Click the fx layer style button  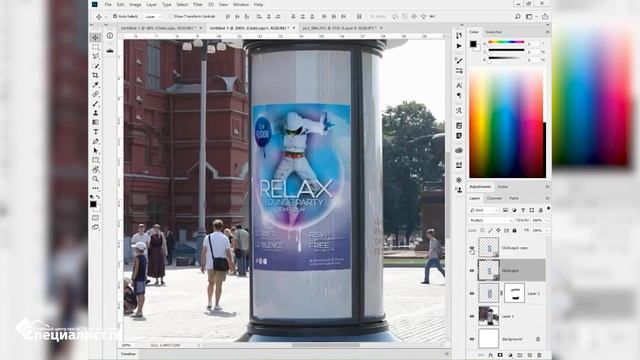(491, 356)
